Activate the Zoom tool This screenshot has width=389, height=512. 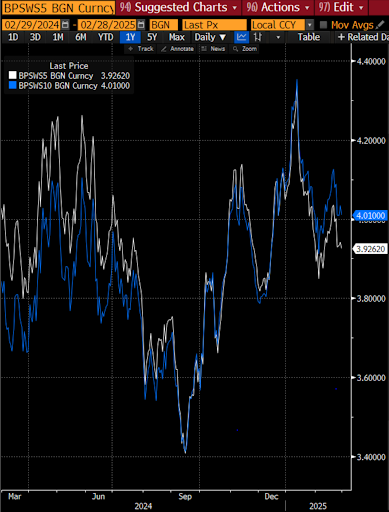point(245,49)
